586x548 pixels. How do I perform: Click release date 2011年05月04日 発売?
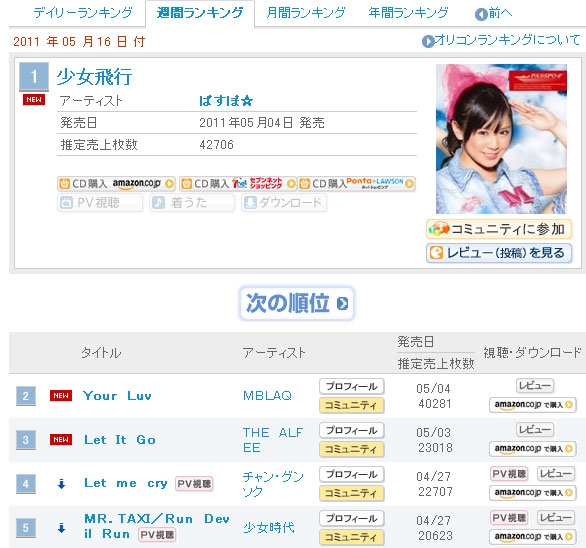pyautogui.click(x=262, y=123)
